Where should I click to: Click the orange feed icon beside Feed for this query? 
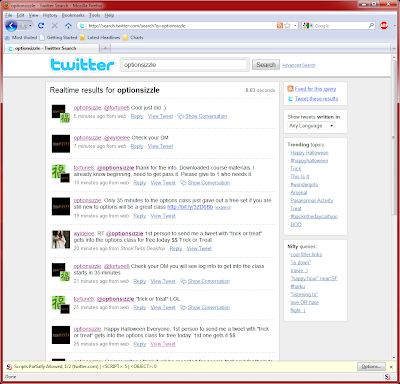(x=290, y=89)
